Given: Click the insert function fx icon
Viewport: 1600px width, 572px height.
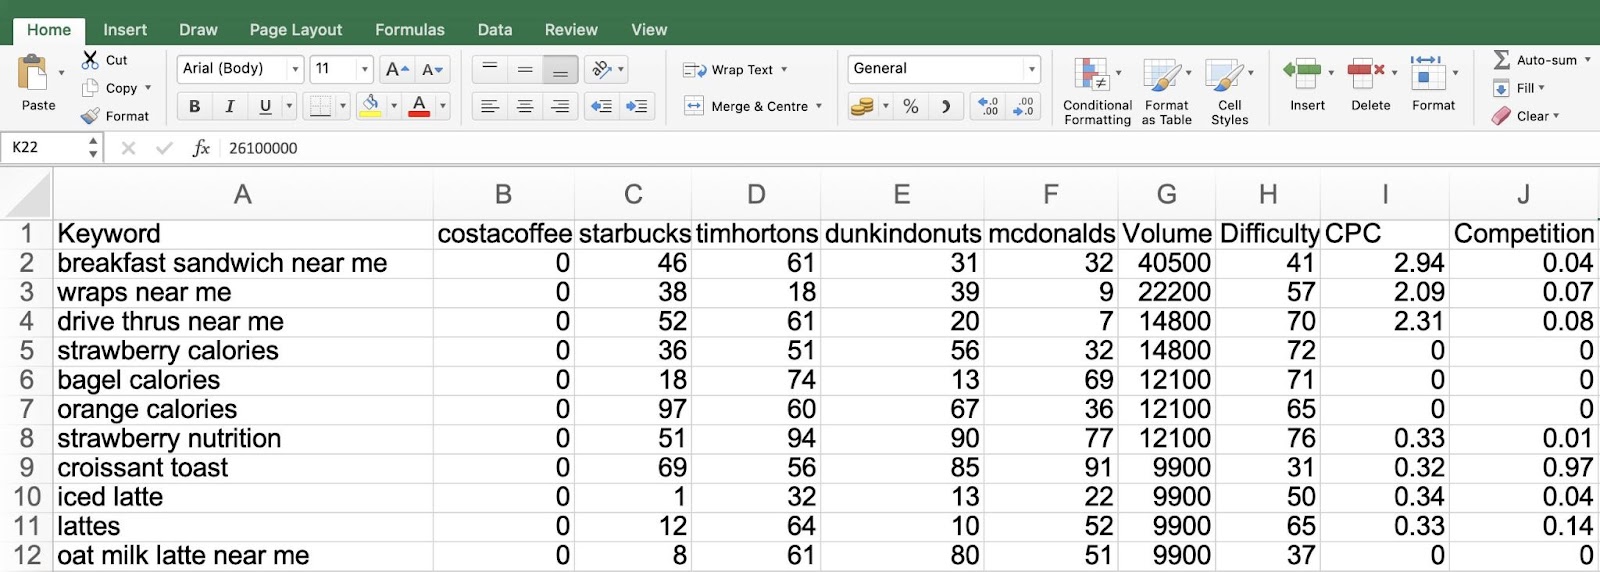Looking at the screenshot, I should pyautogui.click(x=201, y=148).
